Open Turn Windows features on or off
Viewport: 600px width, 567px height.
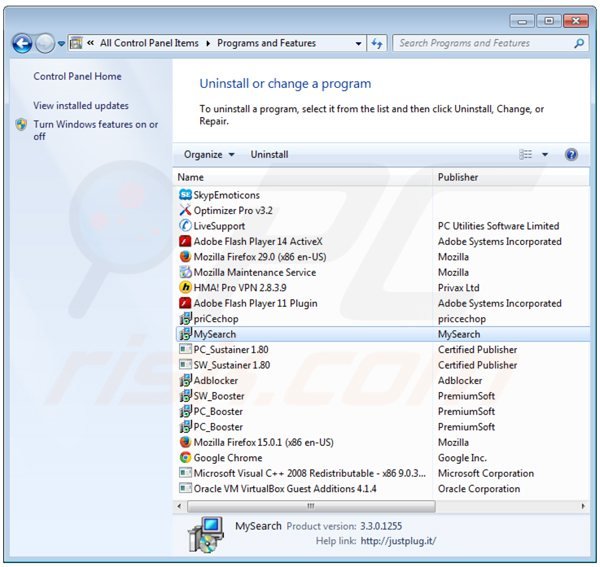tap(95, 130)
